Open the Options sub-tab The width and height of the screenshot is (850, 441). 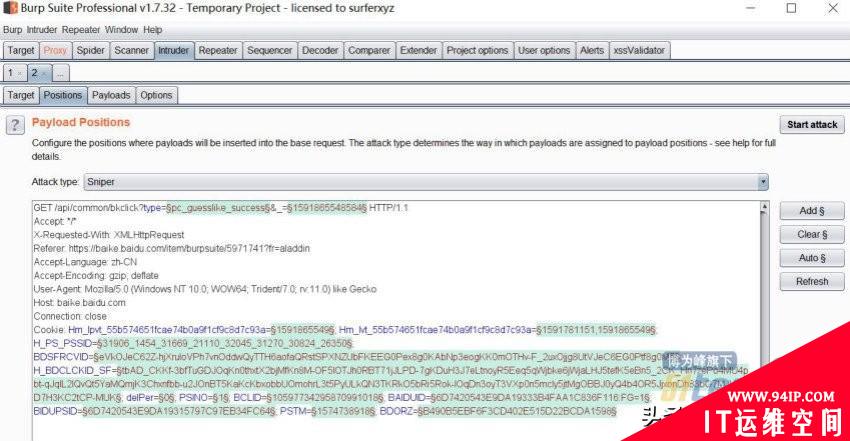point(156,95)
